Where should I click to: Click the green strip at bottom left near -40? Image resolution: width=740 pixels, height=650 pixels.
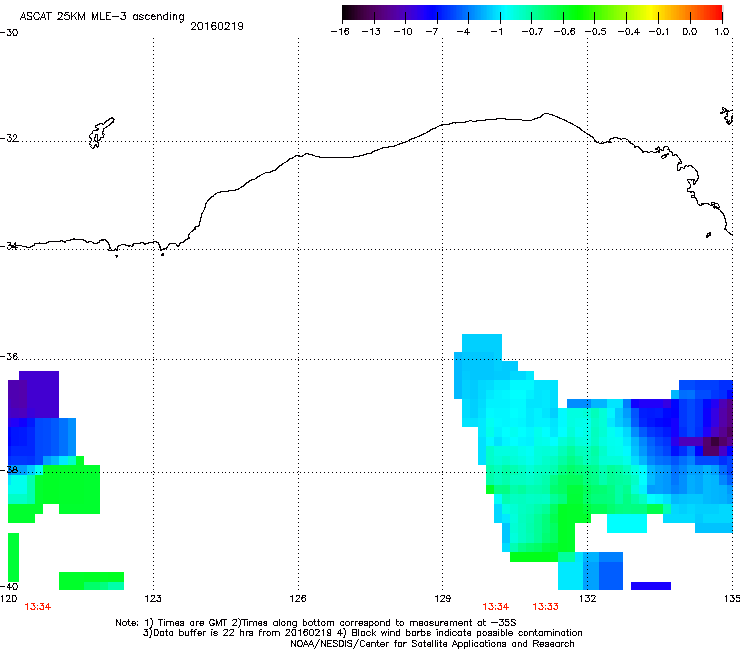[x=92, y=581]
